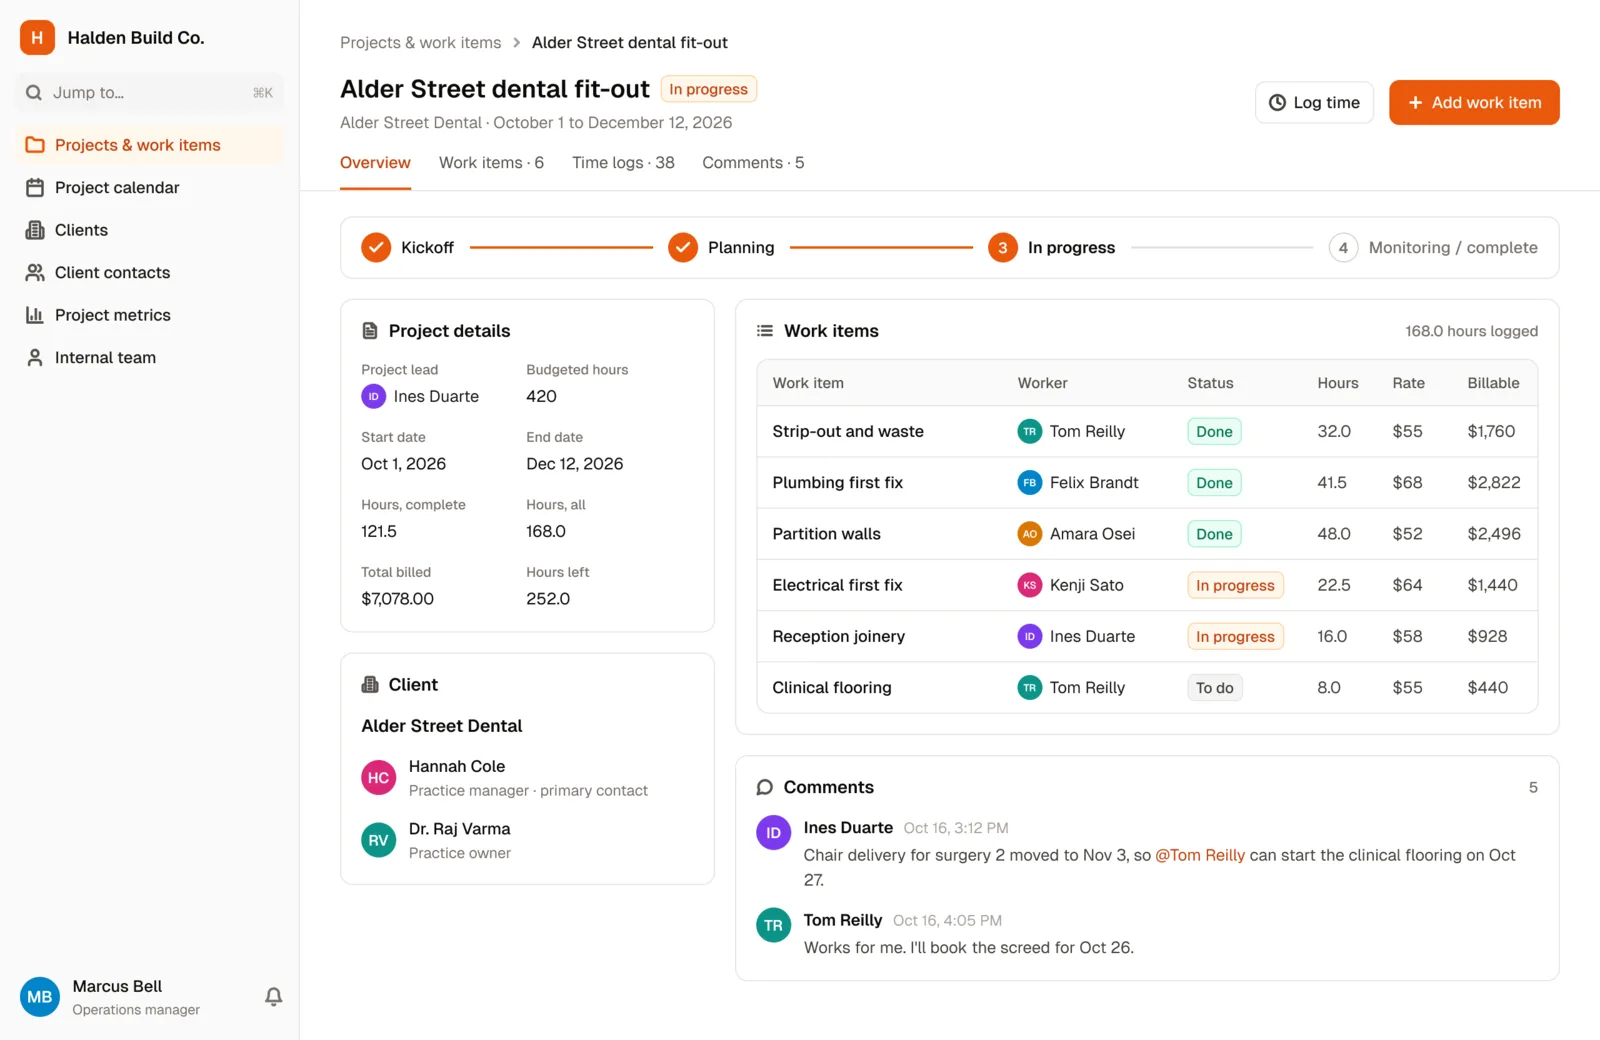Switch to the Work items tab
1600x1040 pixels.
pyautogui.click(x=491, y=163)
